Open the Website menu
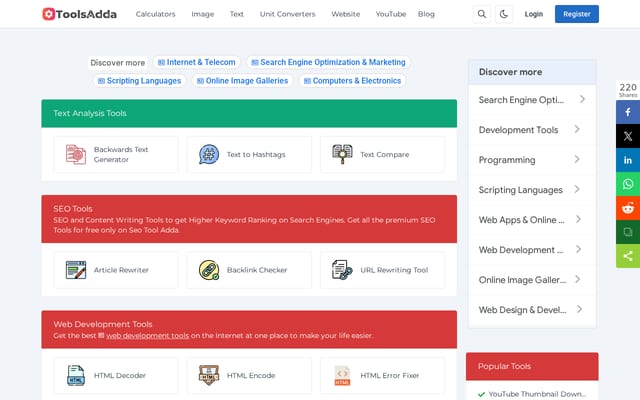This screenshot has height=400, width=640. point(346,14)
